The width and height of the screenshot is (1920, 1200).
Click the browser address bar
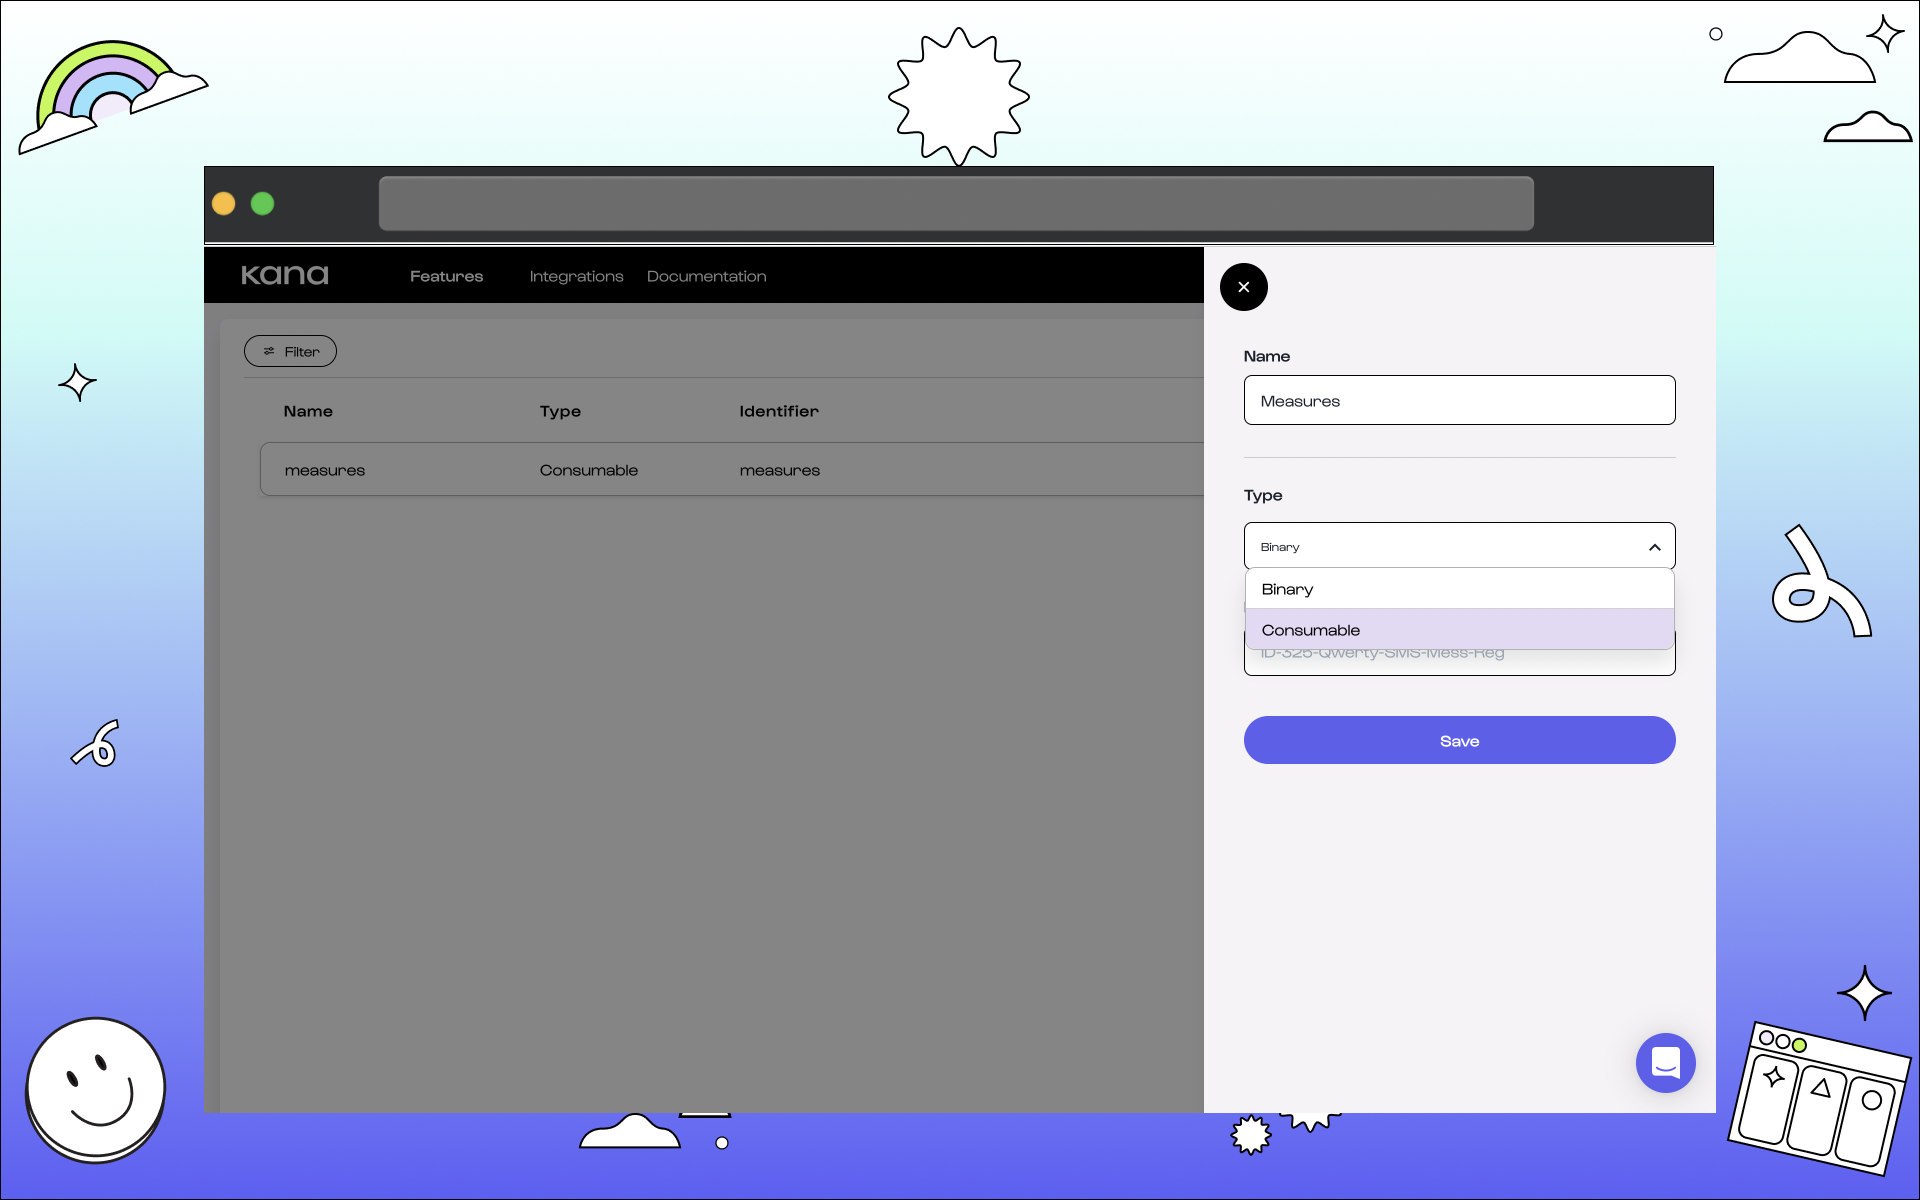[x=955, y=204]
